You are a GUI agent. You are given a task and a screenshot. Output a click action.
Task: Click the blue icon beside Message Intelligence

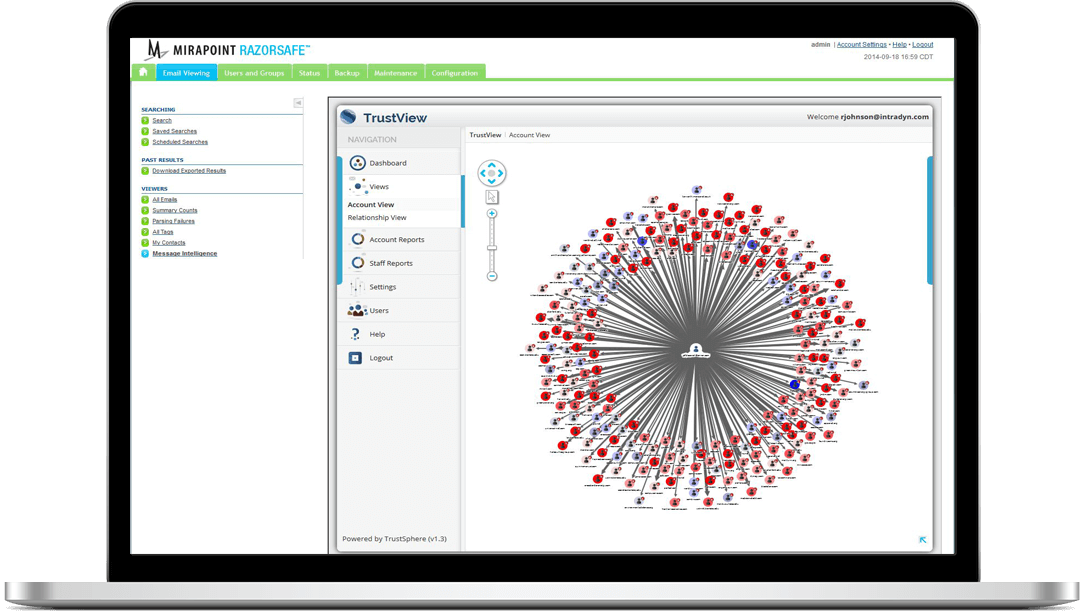coord(145,253)
